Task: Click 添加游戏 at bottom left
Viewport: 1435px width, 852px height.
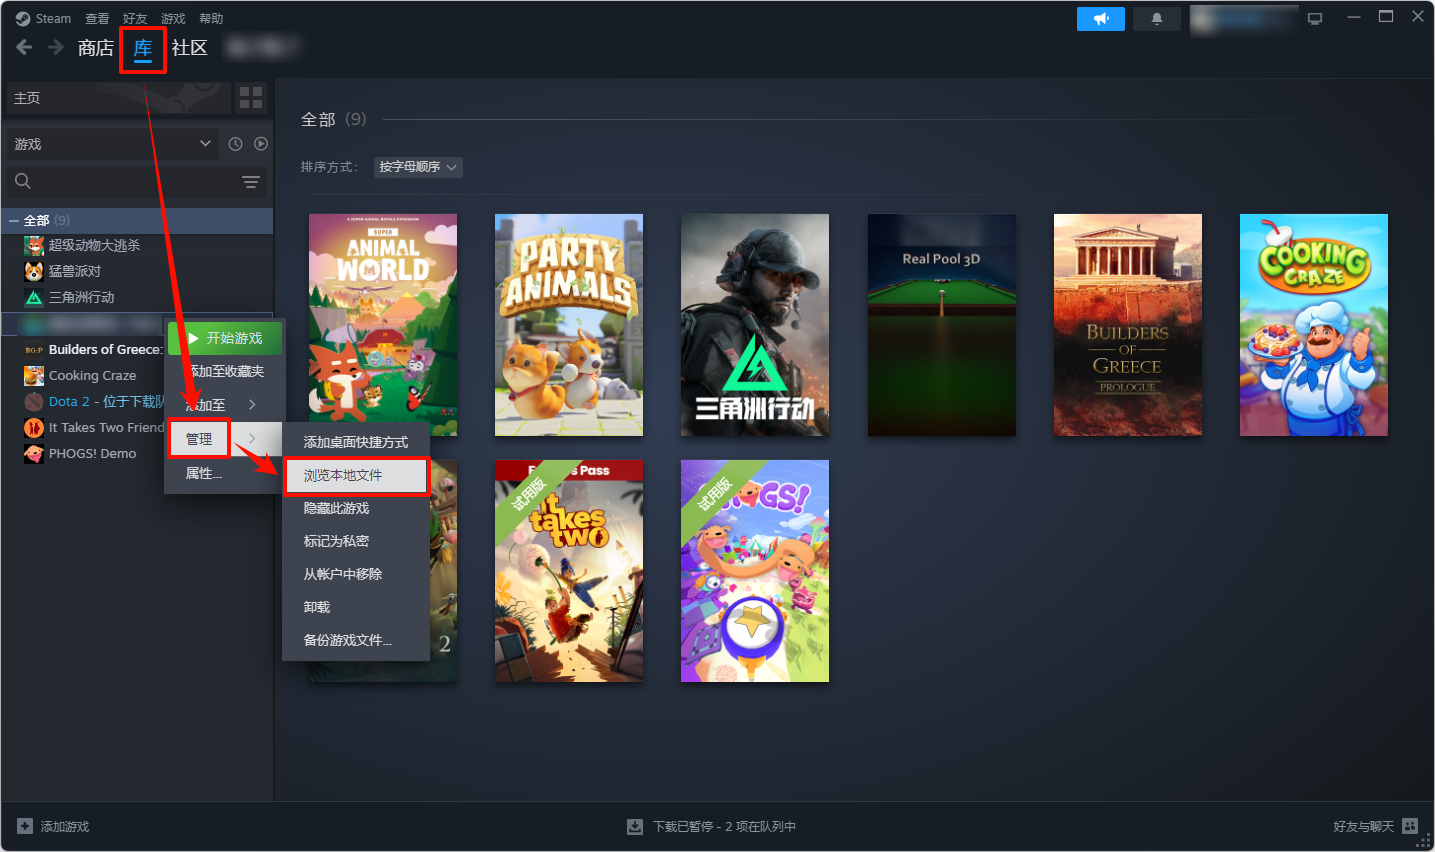Action: 52,826
